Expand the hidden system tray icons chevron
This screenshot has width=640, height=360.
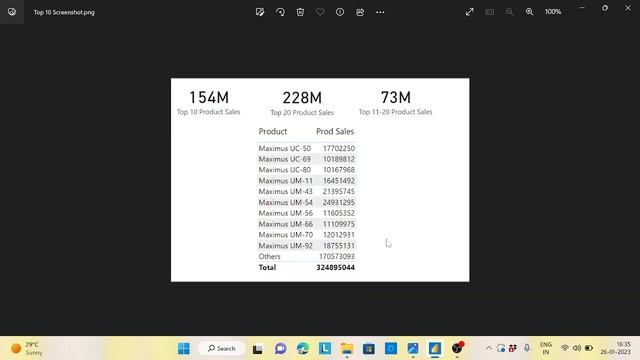pyautogui.click(x=489, y=348)
